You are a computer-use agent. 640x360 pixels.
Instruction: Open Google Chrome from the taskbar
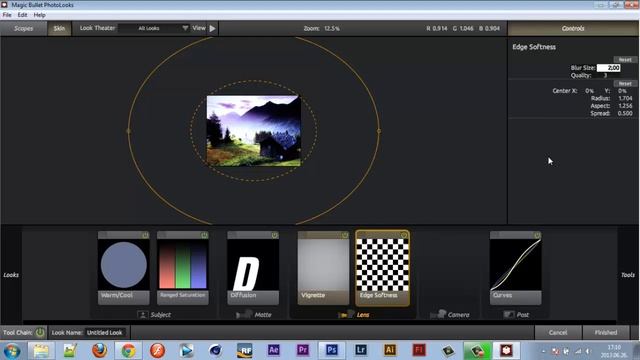(128, 351)
